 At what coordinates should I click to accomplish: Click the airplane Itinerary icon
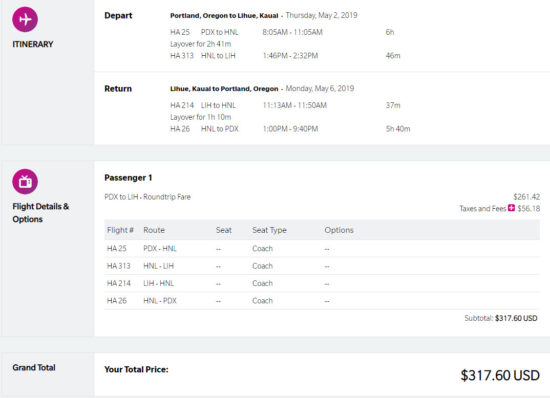point(25,19)
